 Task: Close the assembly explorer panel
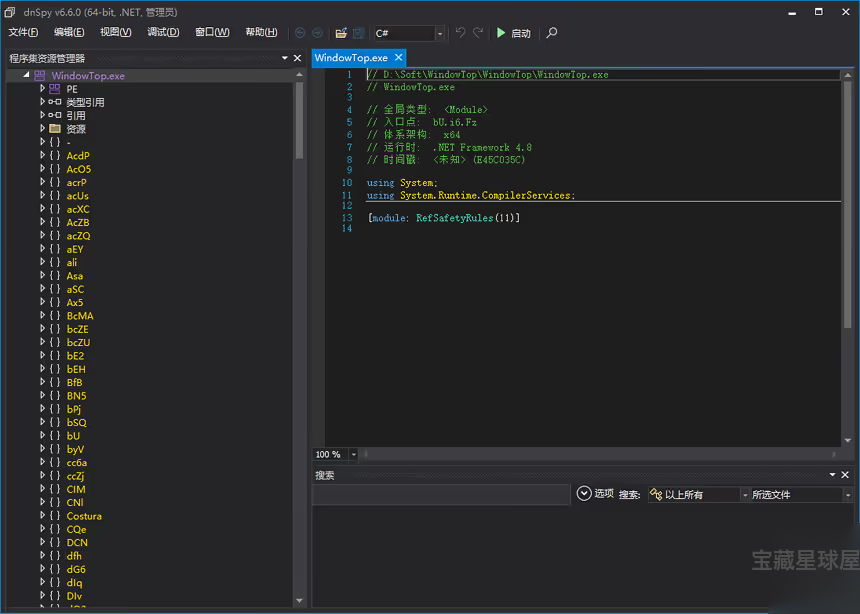(297, 58)
